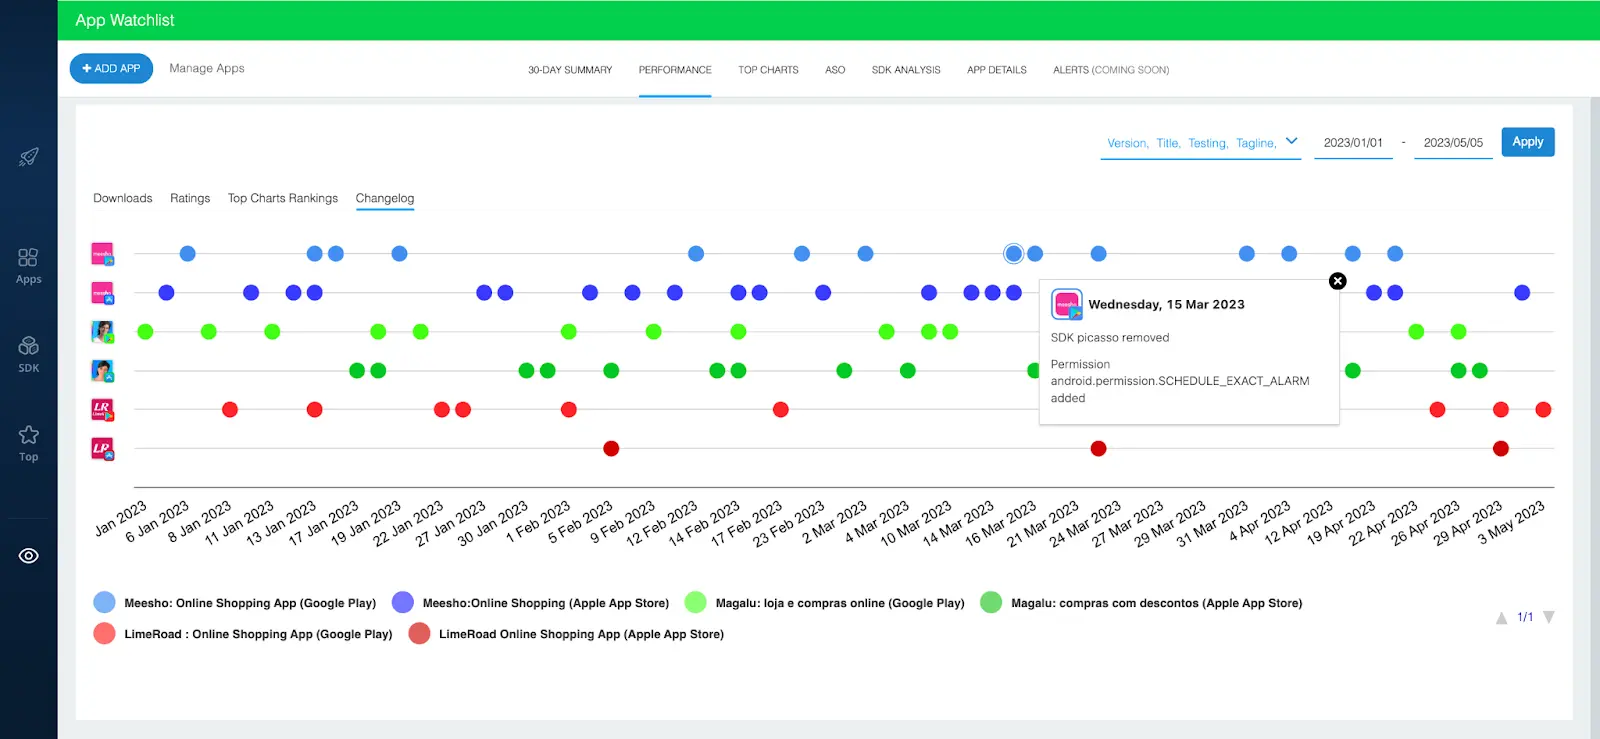Click first LimeRoad Apple Store dark red marker
This screenshot has width=1600, height=739.
pos(611,449)
